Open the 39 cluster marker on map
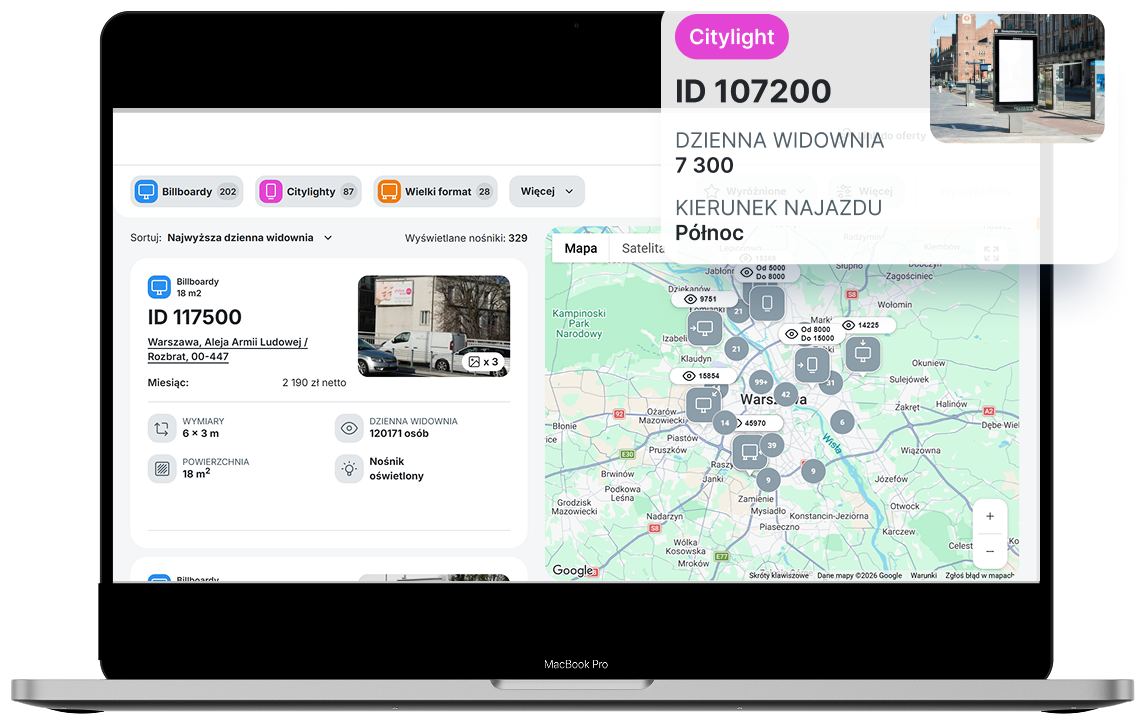 click(772, 445)
